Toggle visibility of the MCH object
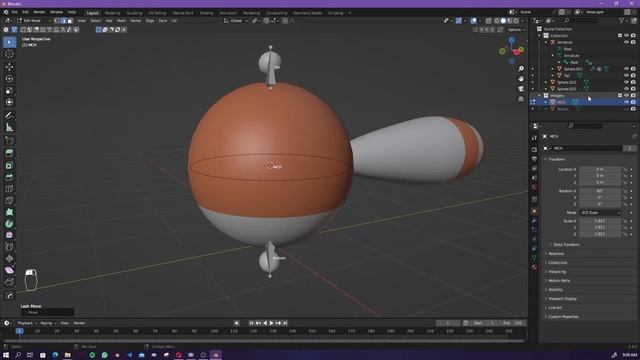The width and height of the screenshot is (640, 360). pyautogui.click(x=626, y=102)
